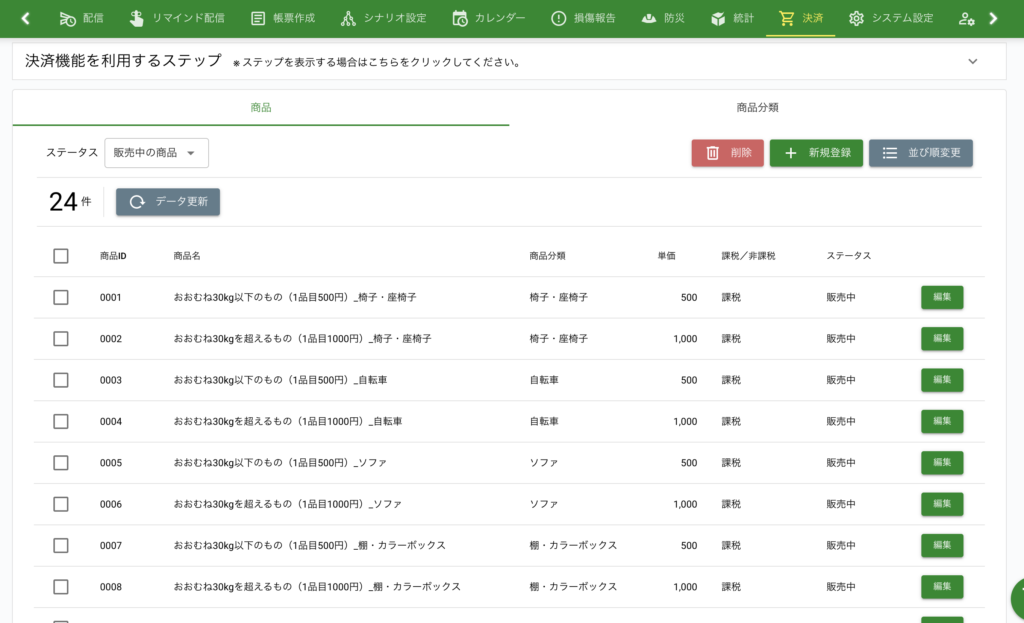Click 編集 for product 0007
Viewport: 1024px width, 623px height.
942,545
